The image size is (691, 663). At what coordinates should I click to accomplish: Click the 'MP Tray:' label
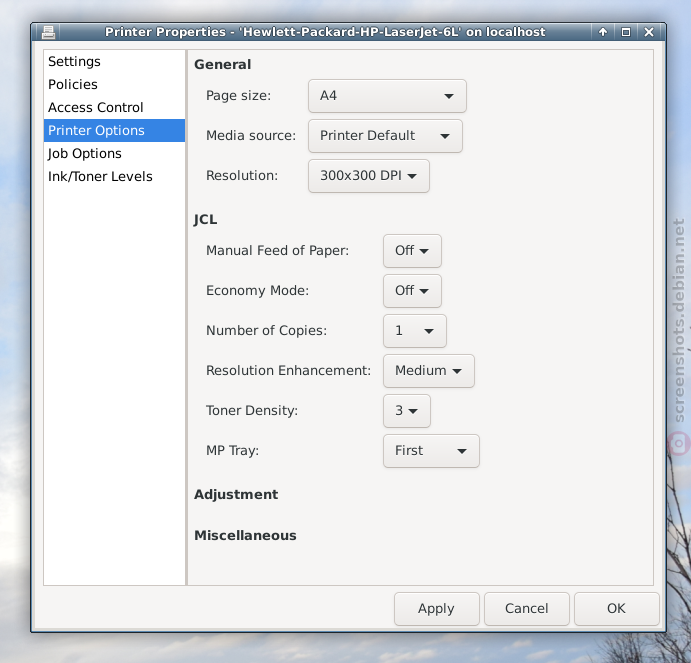pos(233,451)
